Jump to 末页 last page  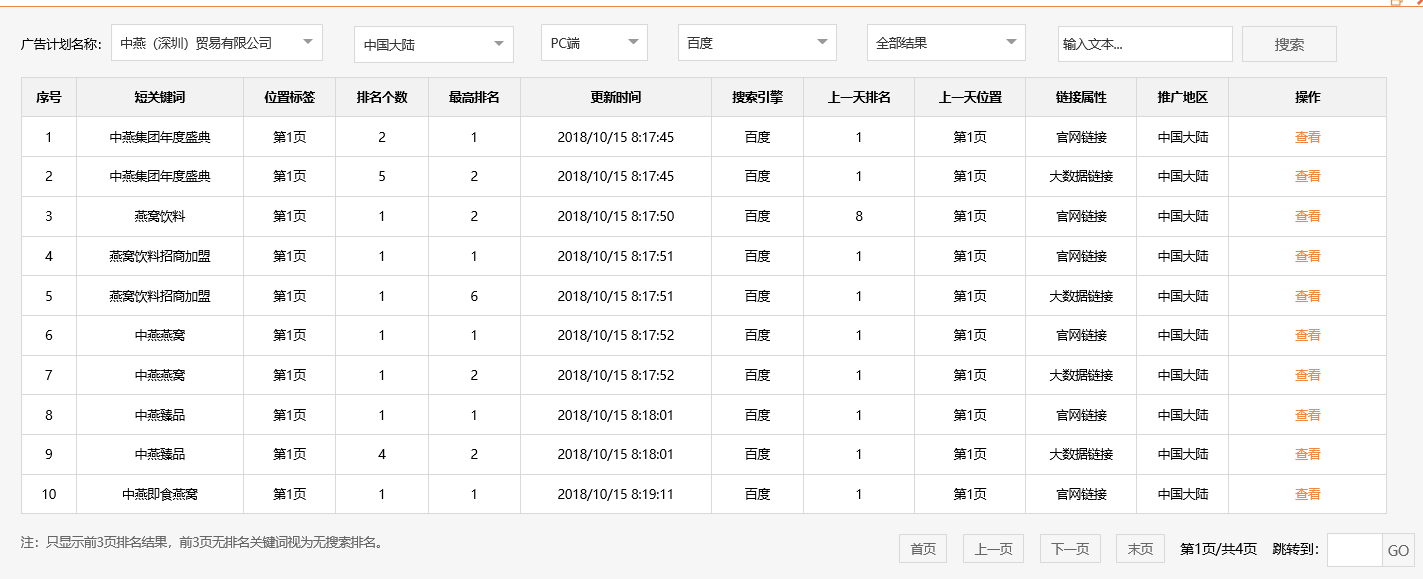pyautogui.click(x=1139, y=548)
